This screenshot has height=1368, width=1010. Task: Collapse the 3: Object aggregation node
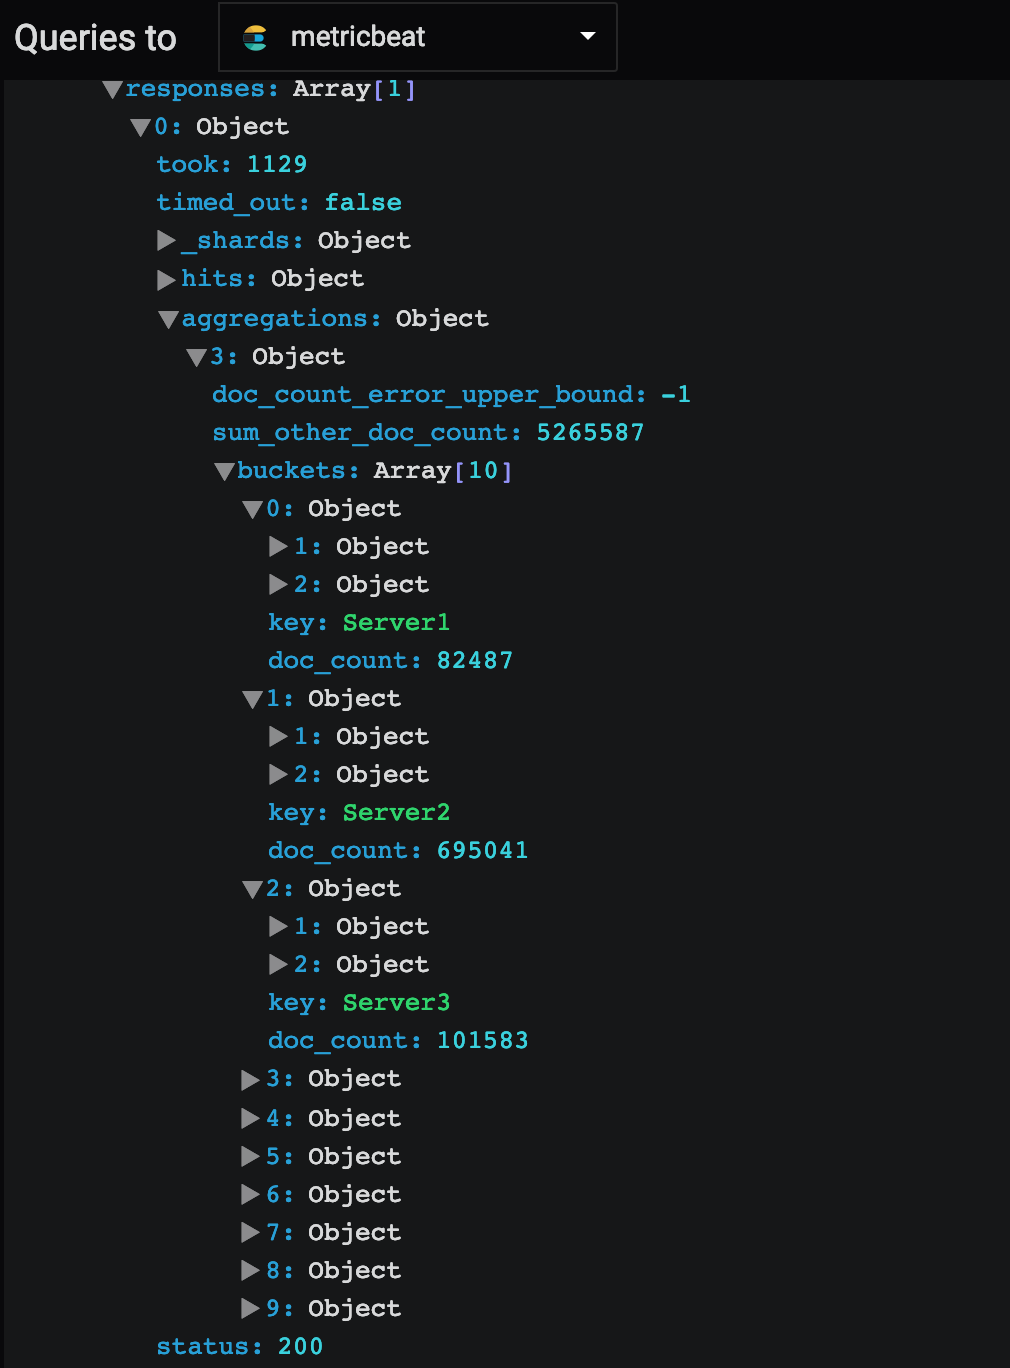click(x=196, y=357)
